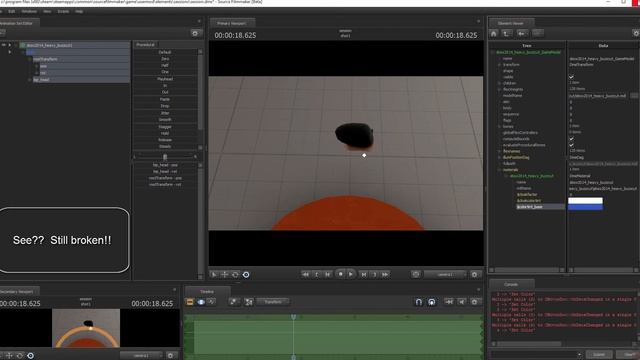640x360 pixels.
Task: Click the Element Viewer up-level icon
Action: point(506,33)
